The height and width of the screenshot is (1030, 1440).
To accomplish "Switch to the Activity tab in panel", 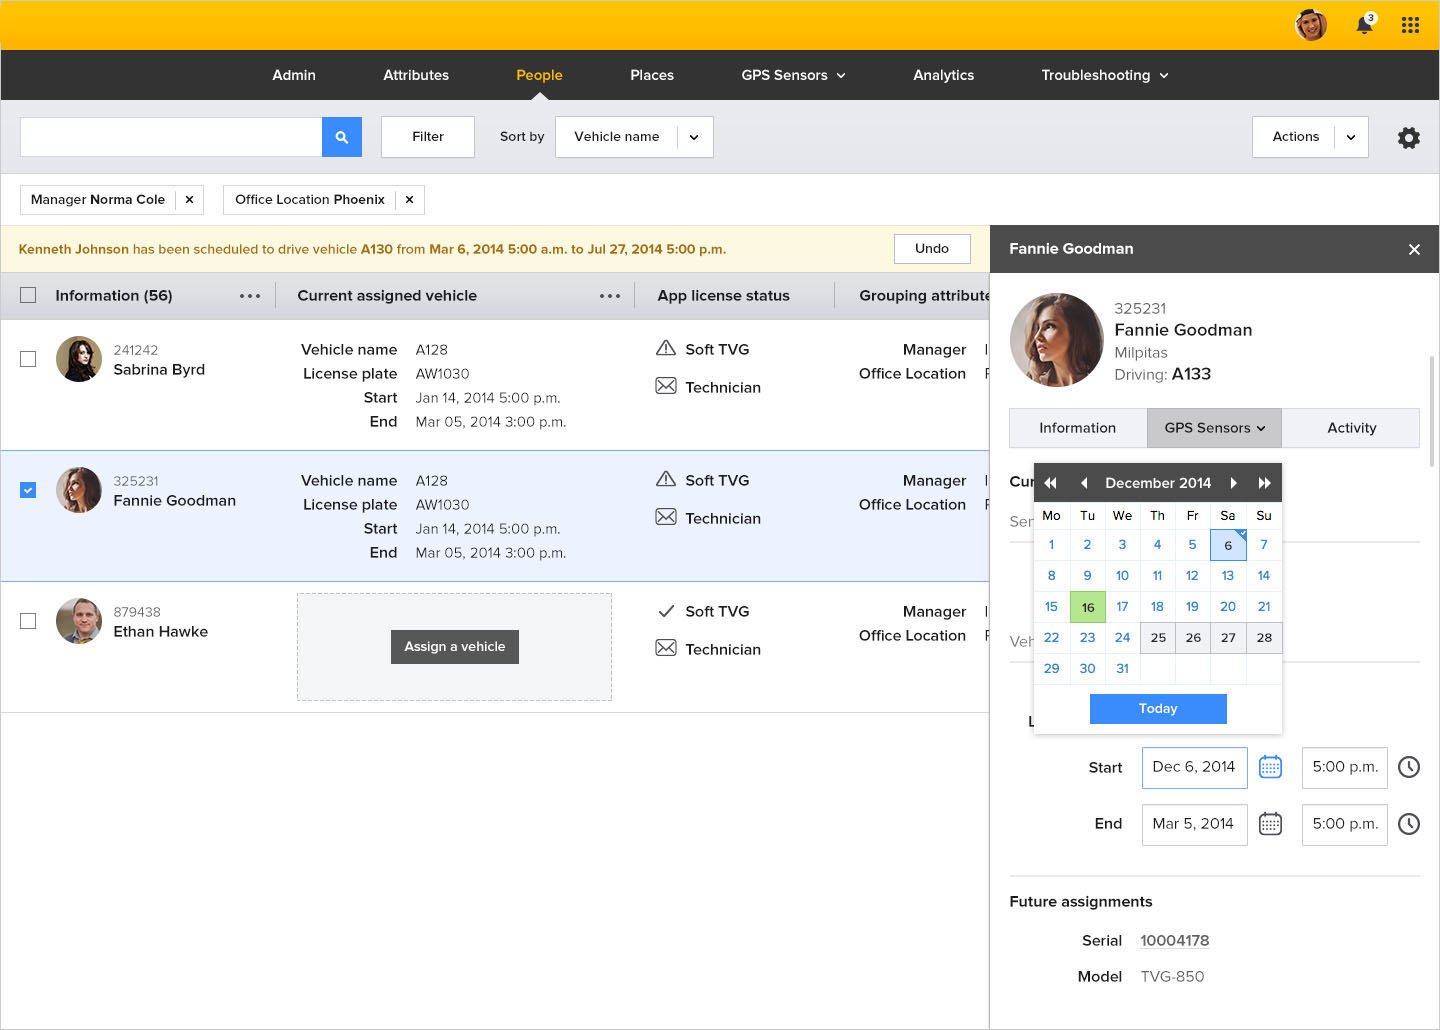I will (x=1351, y=428).
